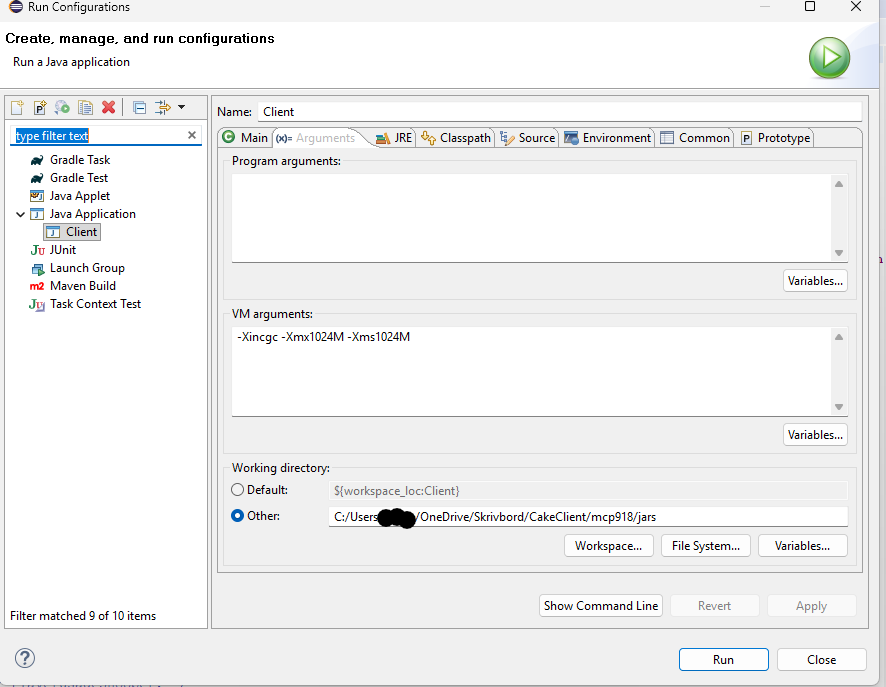Select Launch Group configuration type

[x=87, y=268]
